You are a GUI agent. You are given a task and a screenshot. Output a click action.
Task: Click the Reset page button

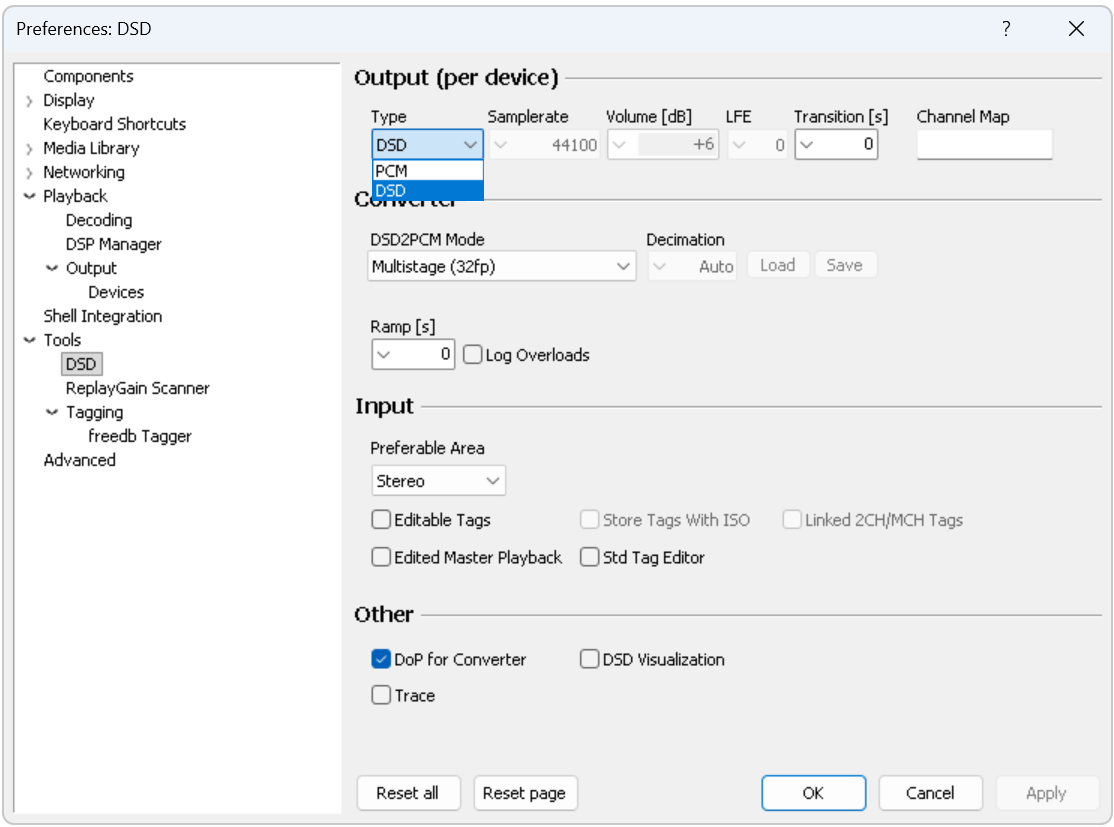[x=524, y=793]
